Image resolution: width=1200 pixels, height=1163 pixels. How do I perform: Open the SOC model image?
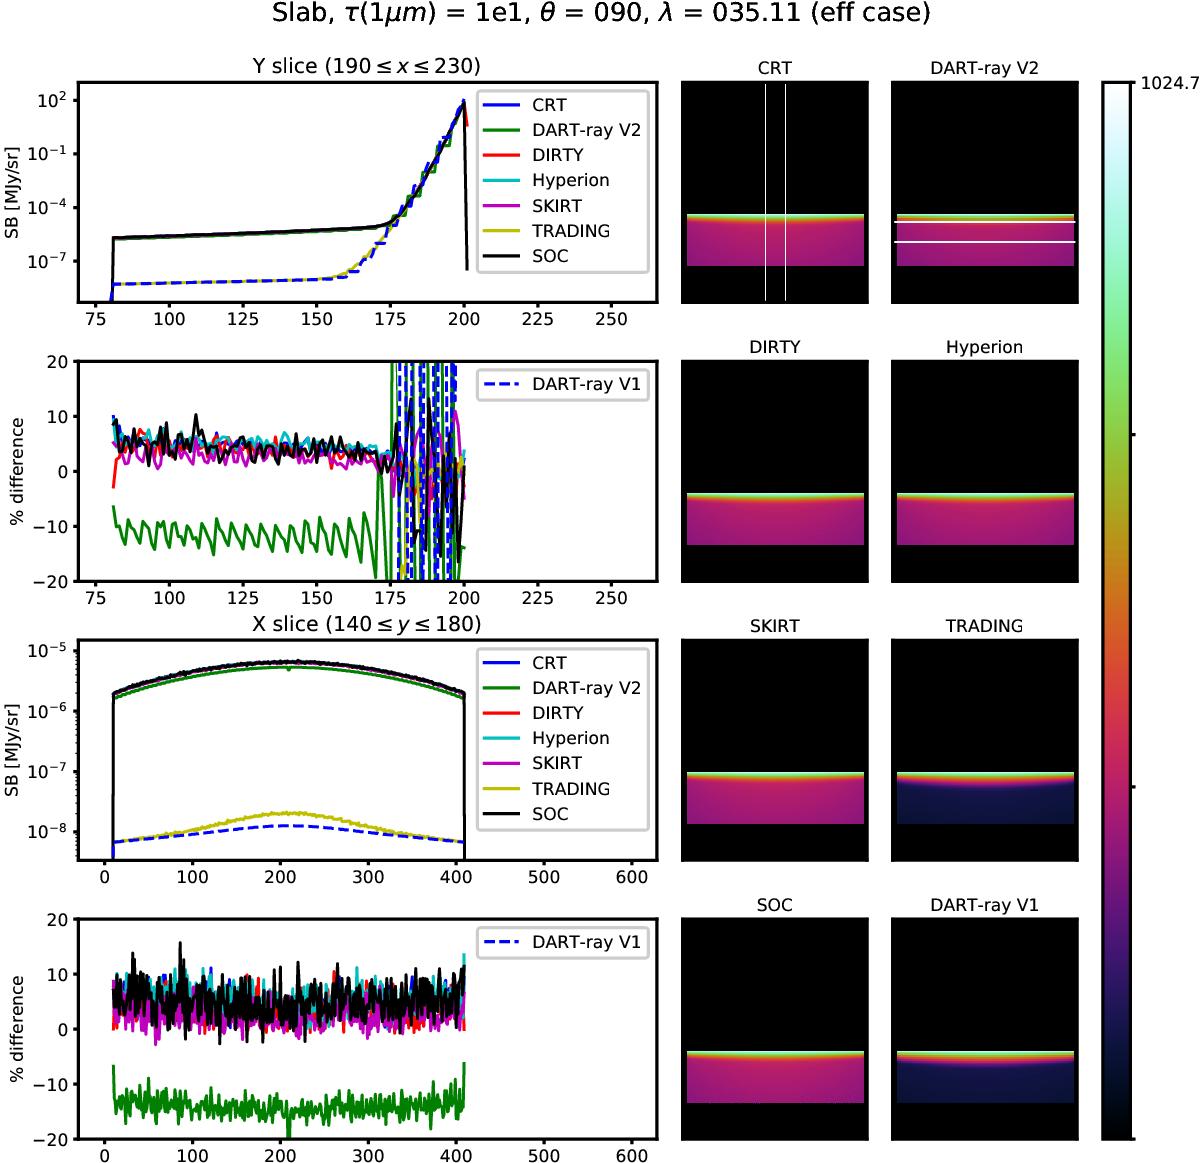click(775, 1029)
